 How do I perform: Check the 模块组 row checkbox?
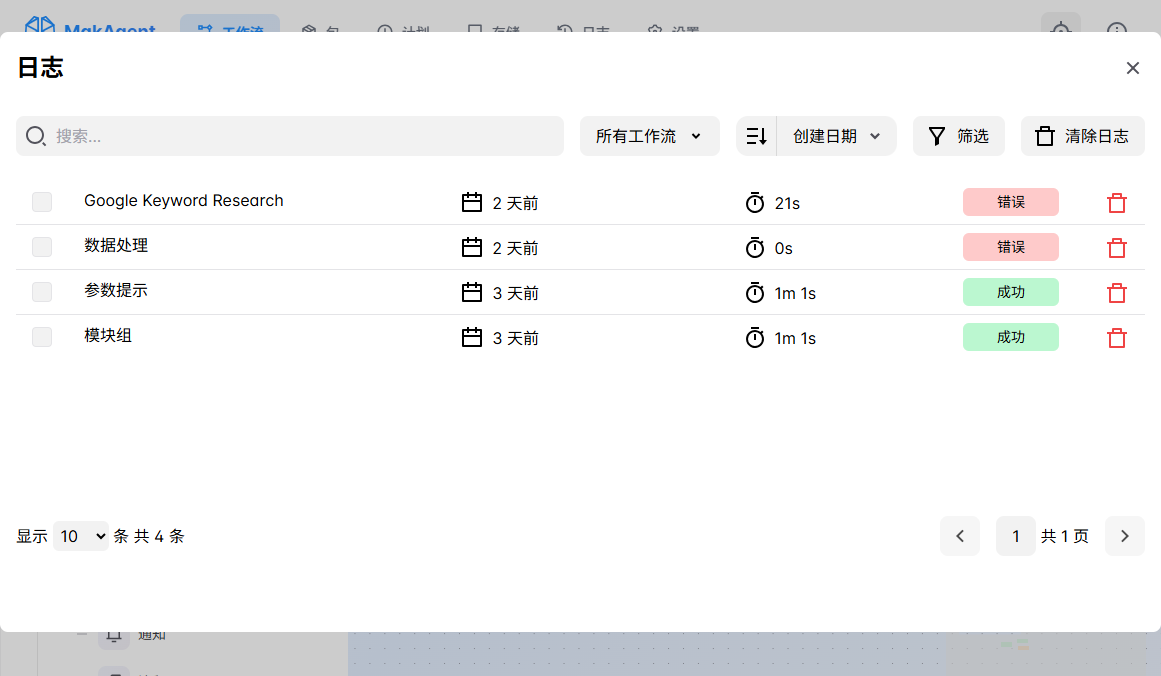[x=42, y=337]
